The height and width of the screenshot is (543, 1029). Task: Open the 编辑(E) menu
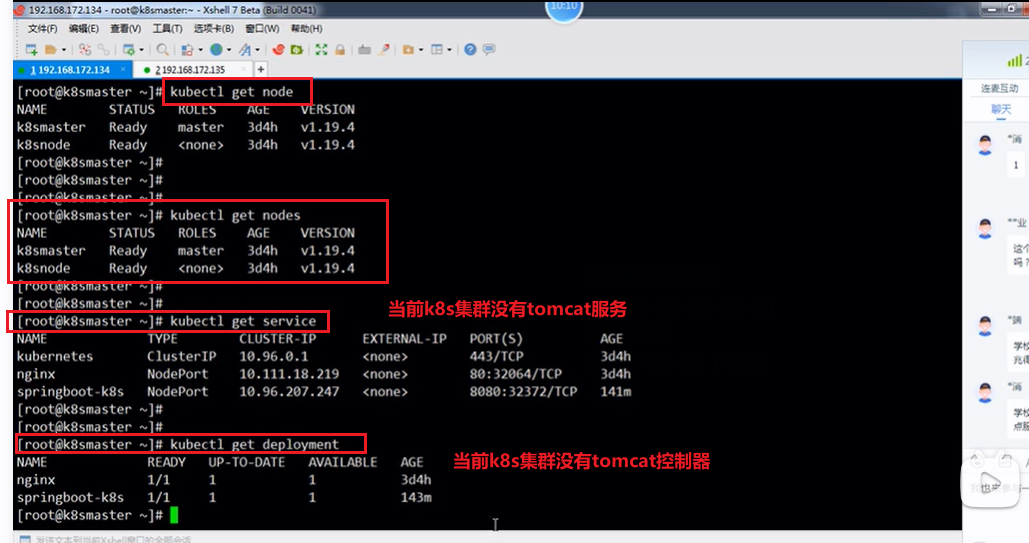[83, 29]
